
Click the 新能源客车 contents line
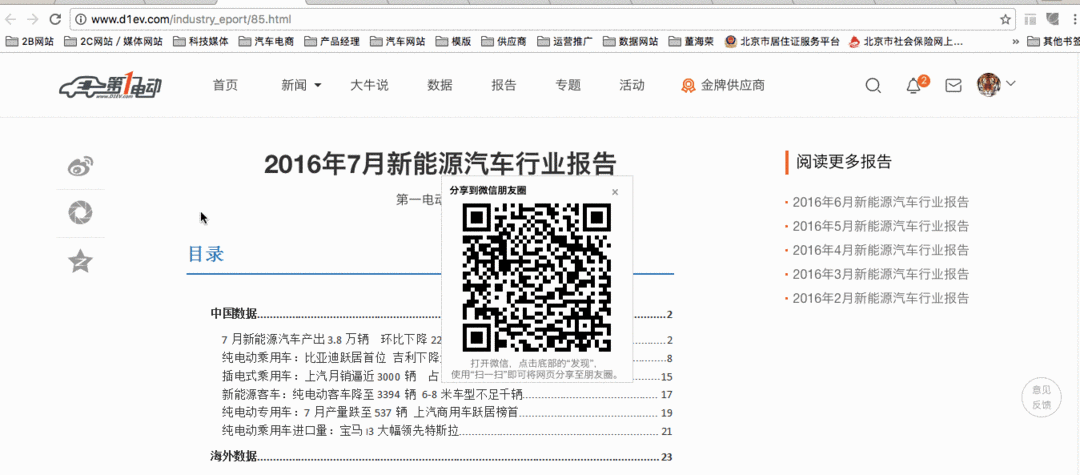click(x=447, y=394)
